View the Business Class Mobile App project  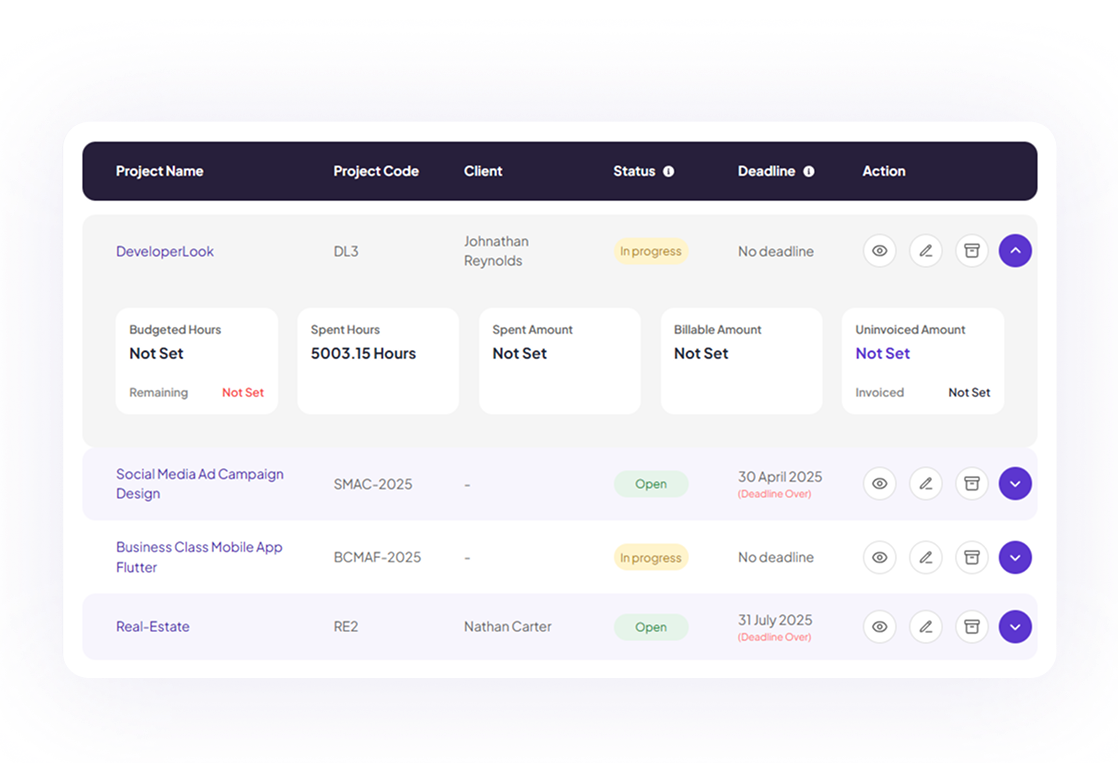point(879,557)
